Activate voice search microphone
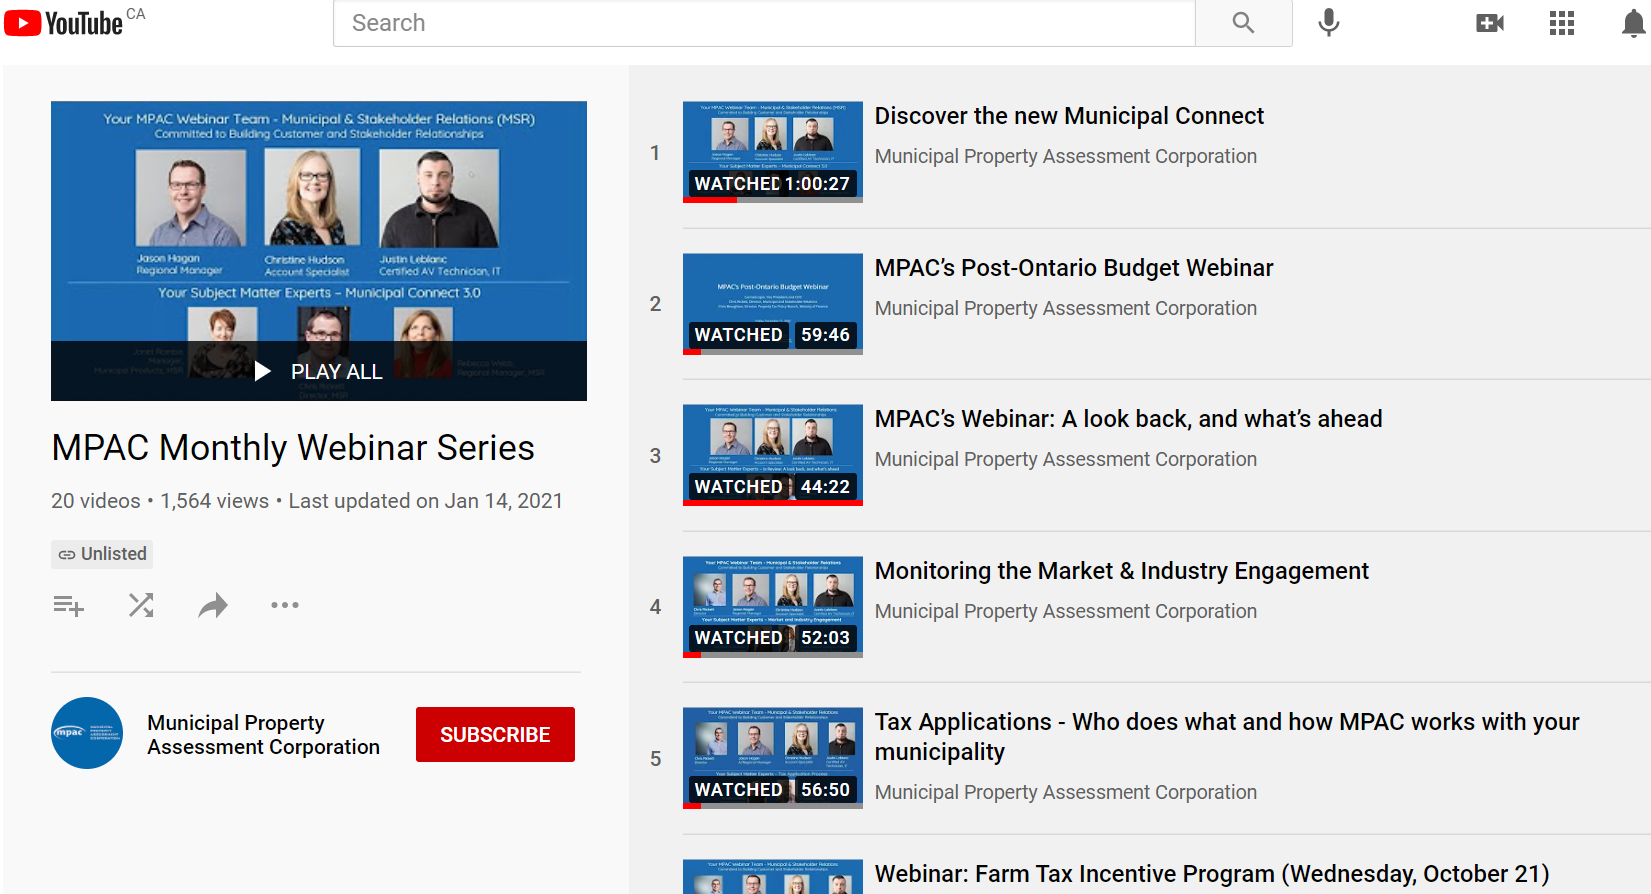The image size is (1651, 894). [1328, 23]
